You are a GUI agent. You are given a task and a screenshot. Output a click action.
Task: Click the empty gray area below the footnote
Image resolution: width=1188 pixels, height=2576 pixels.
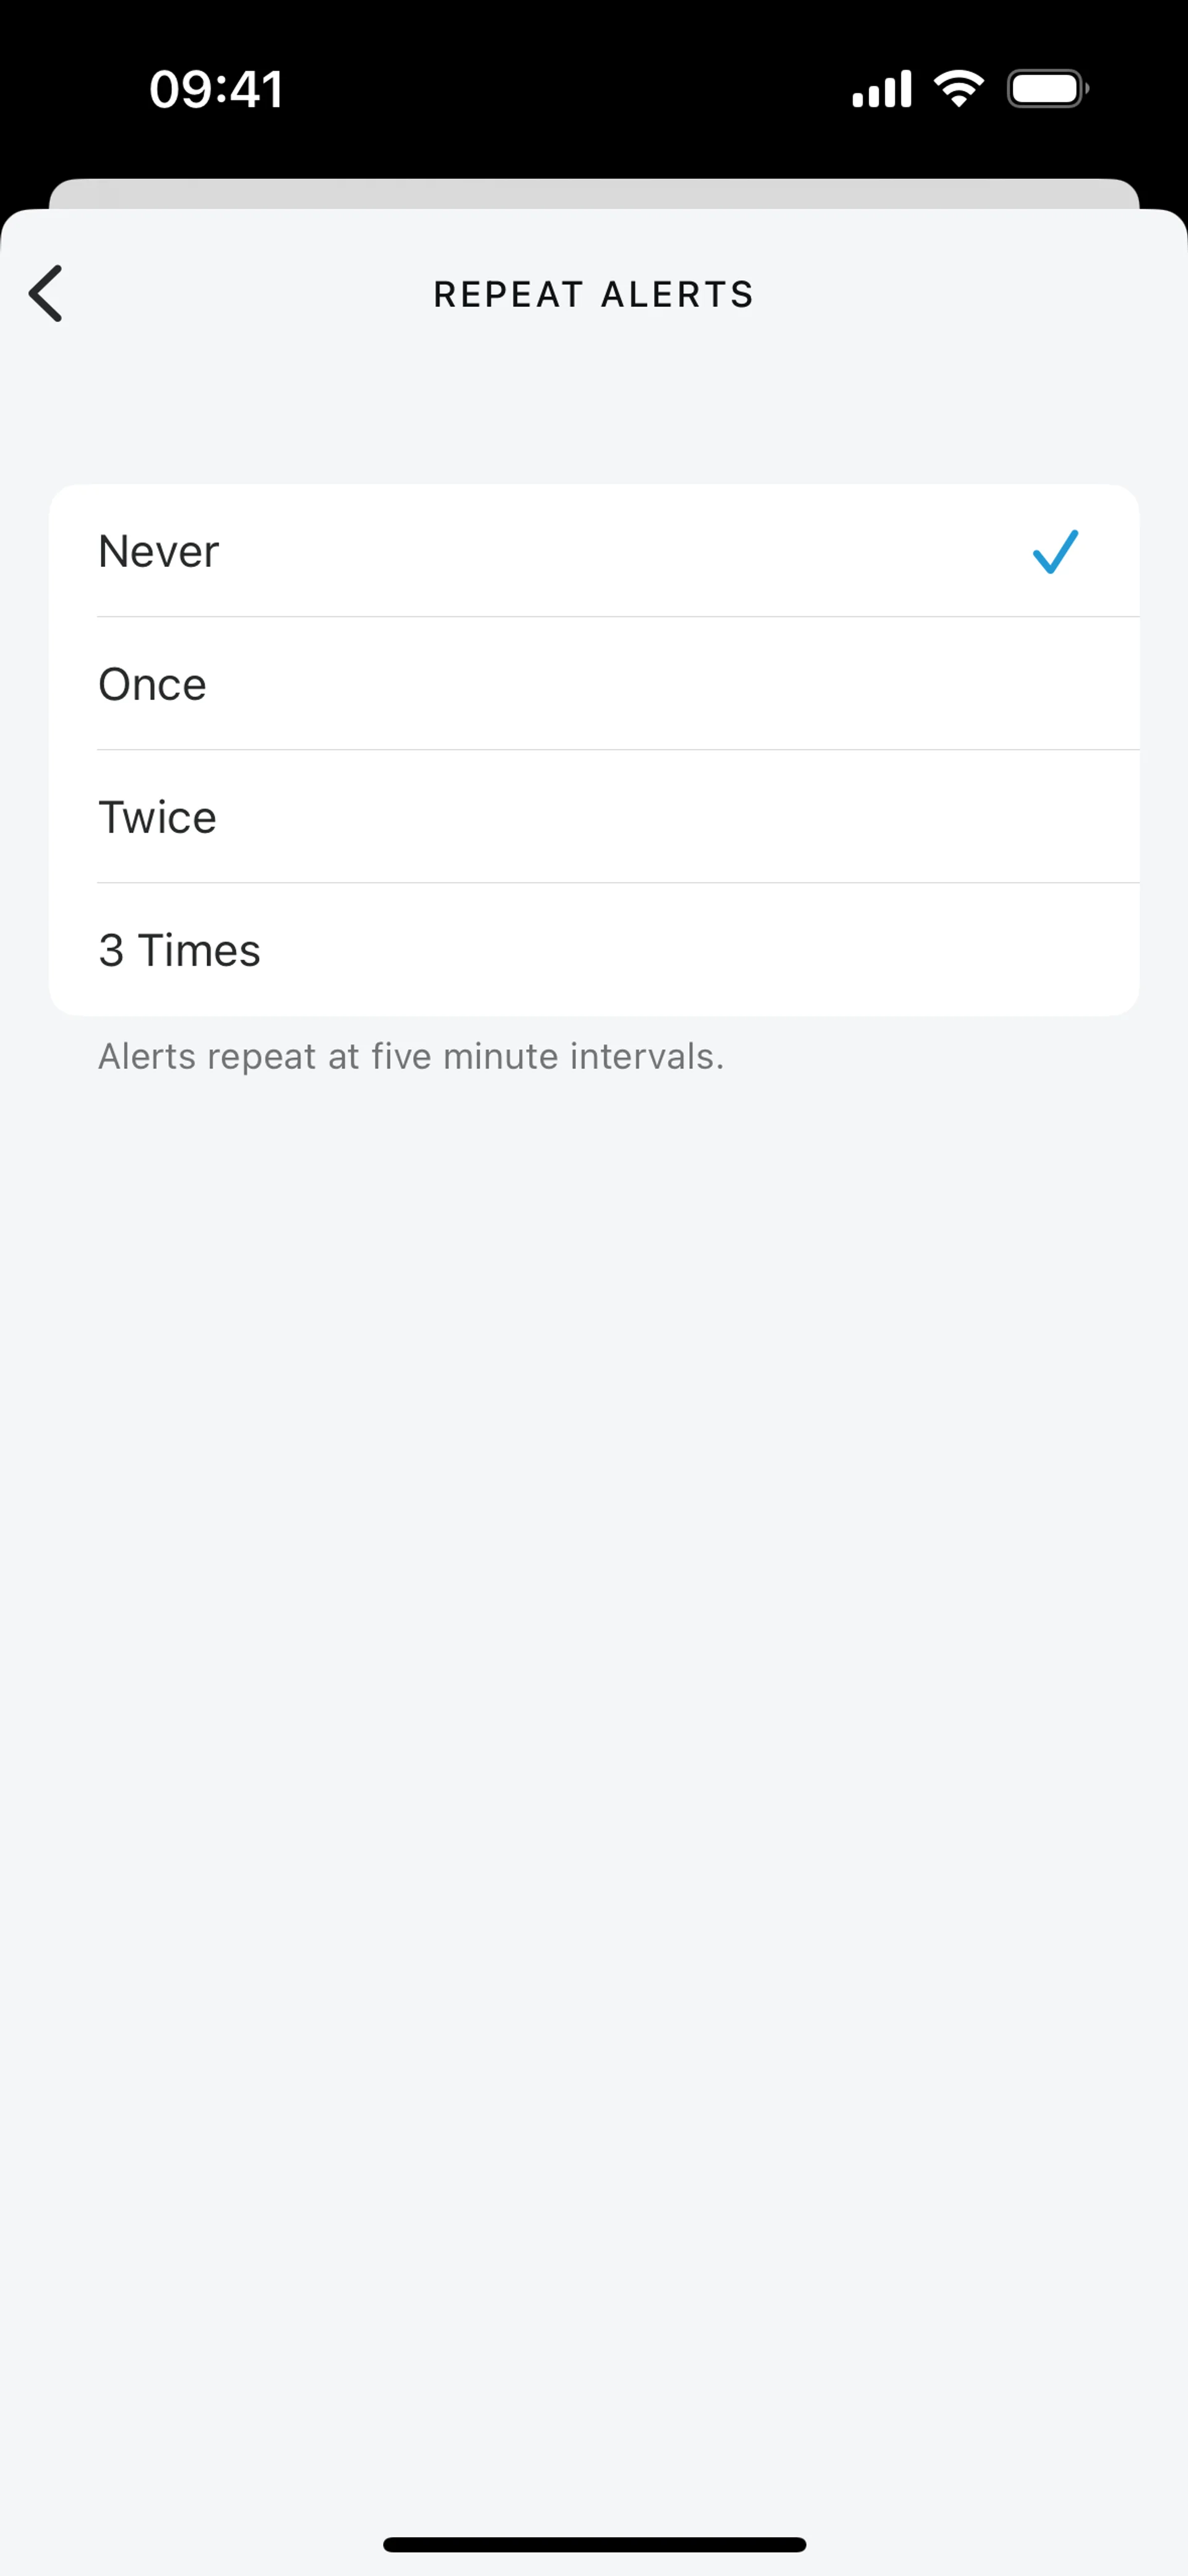[594, 1700]
